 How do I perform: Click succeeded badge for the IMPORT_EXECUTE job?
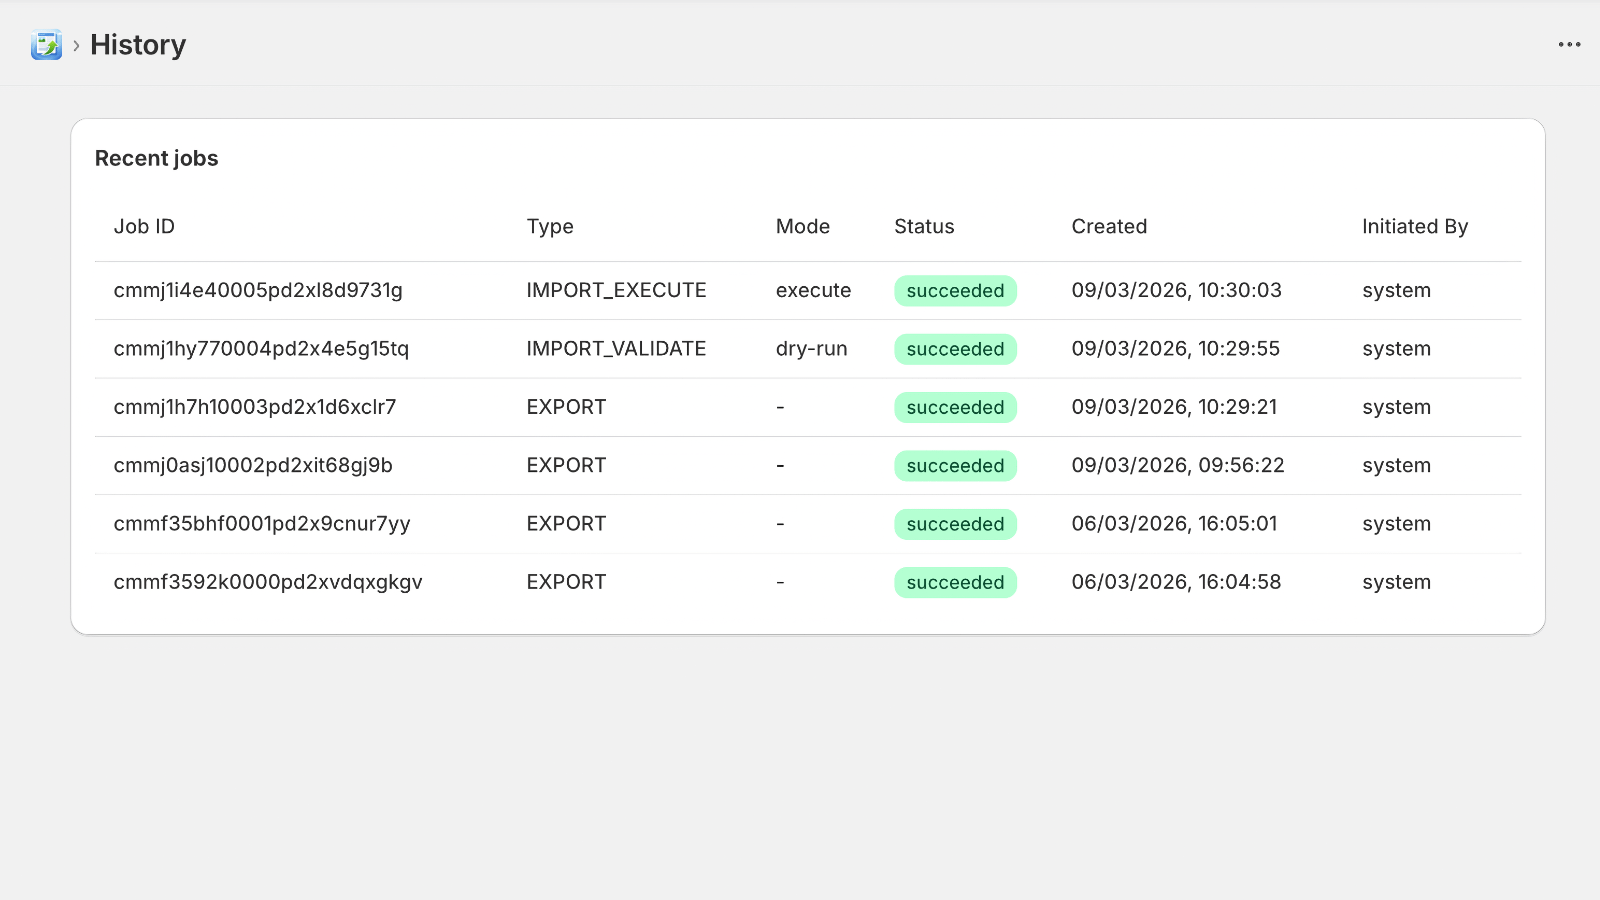tap(955, 291)
